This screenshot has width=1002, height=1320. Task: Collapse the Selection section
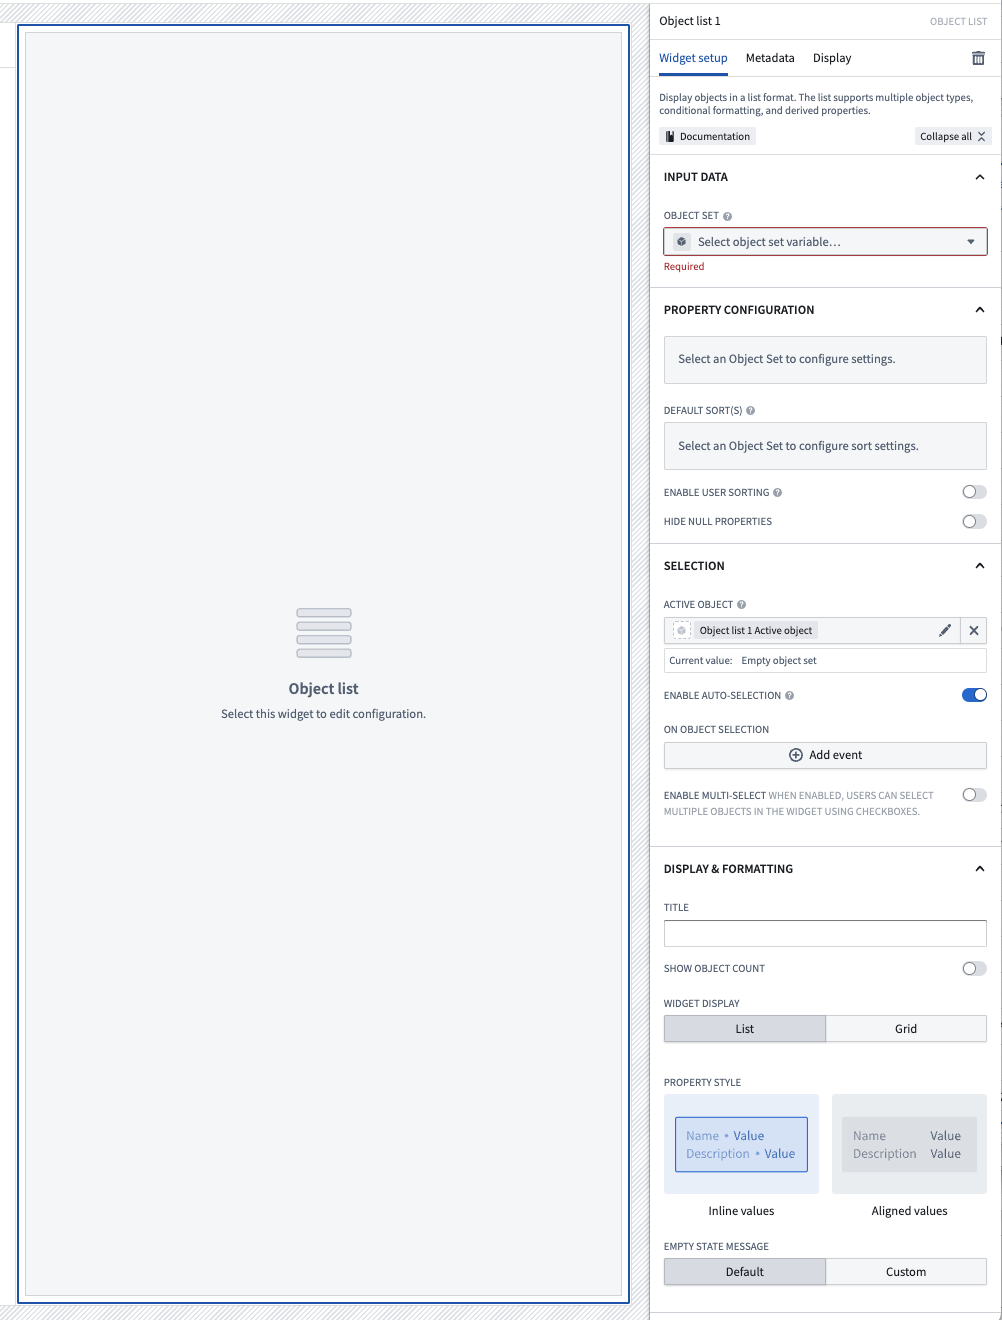coord(980,566)
